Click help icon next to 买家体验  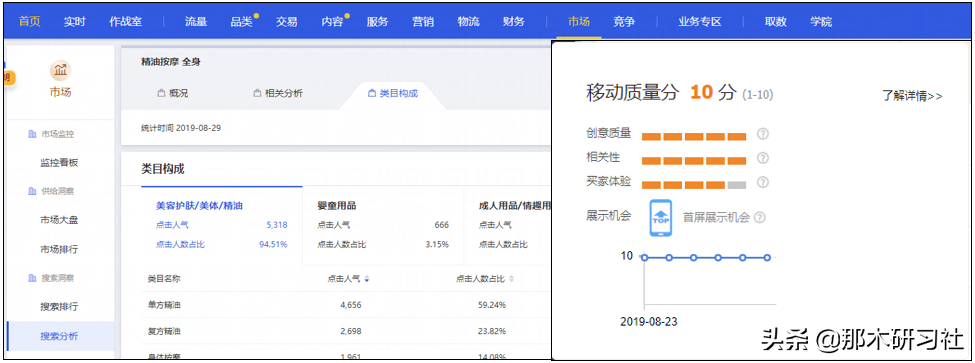point(763,182)
